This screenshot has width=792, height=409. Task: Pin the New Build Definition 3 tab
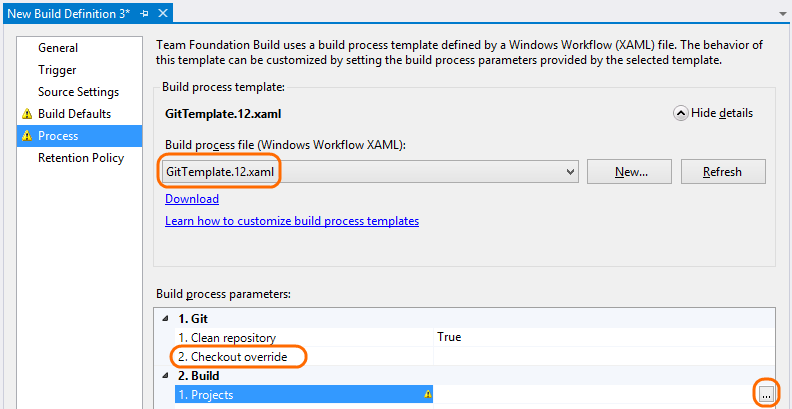pyautogui.click(x=146, y=12)
